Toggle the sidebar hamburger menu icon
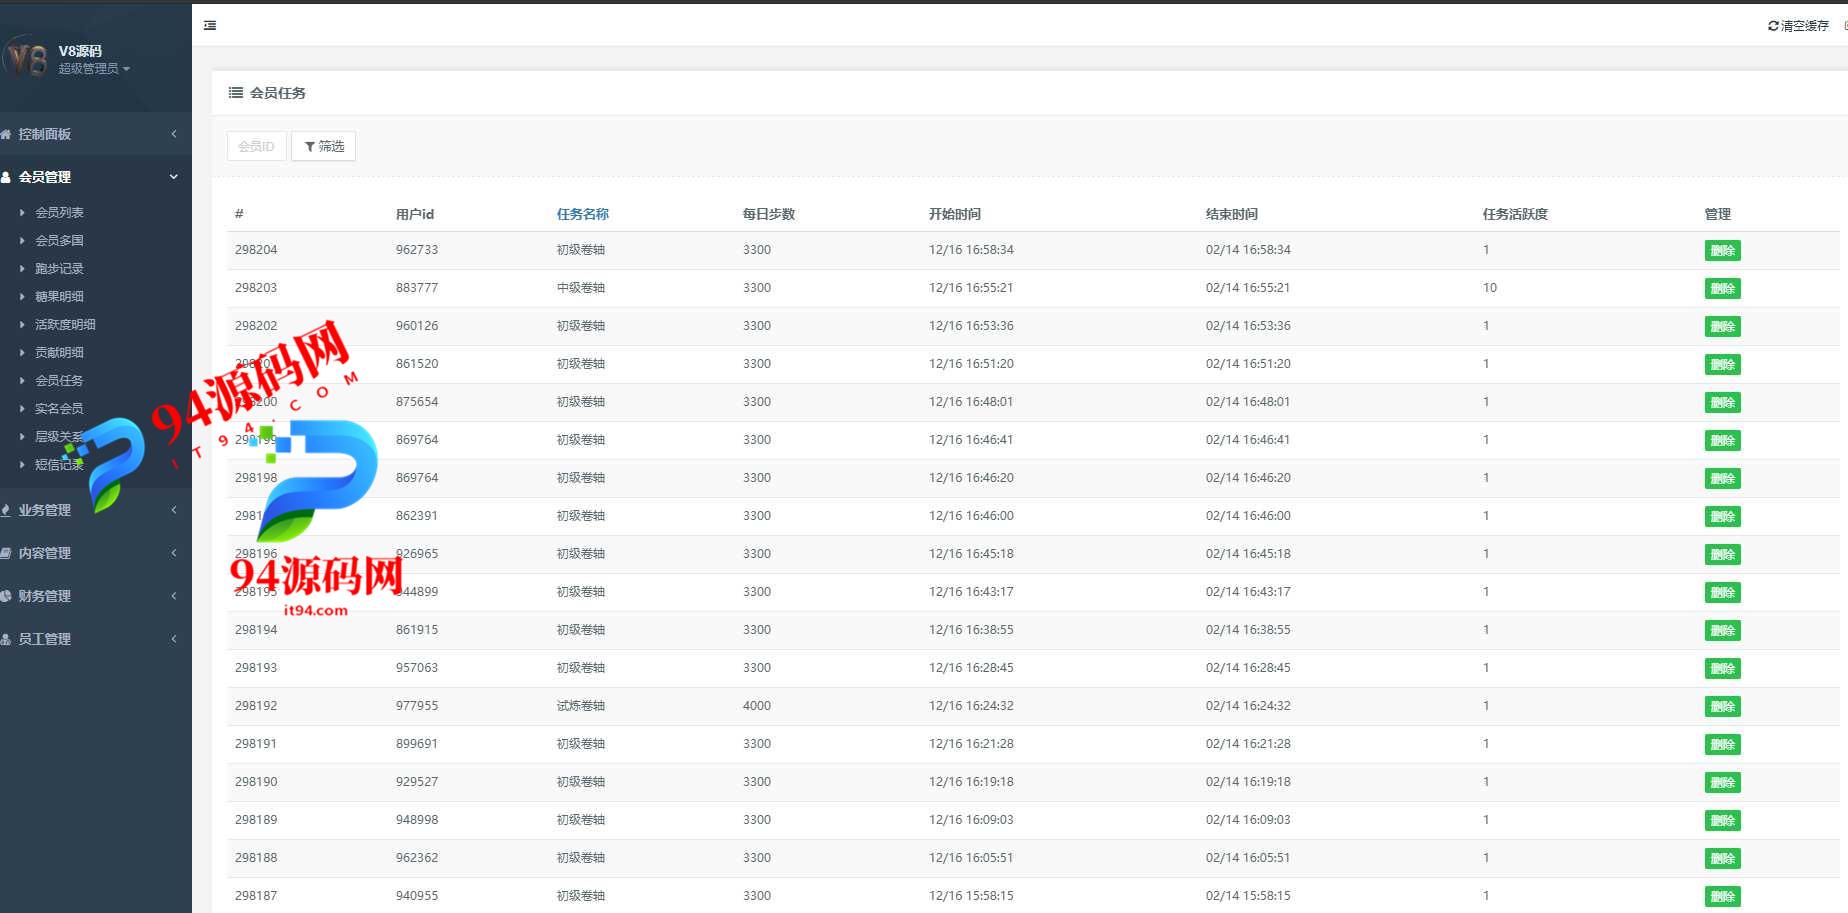1848x913 pixels. tap(210, 25)
